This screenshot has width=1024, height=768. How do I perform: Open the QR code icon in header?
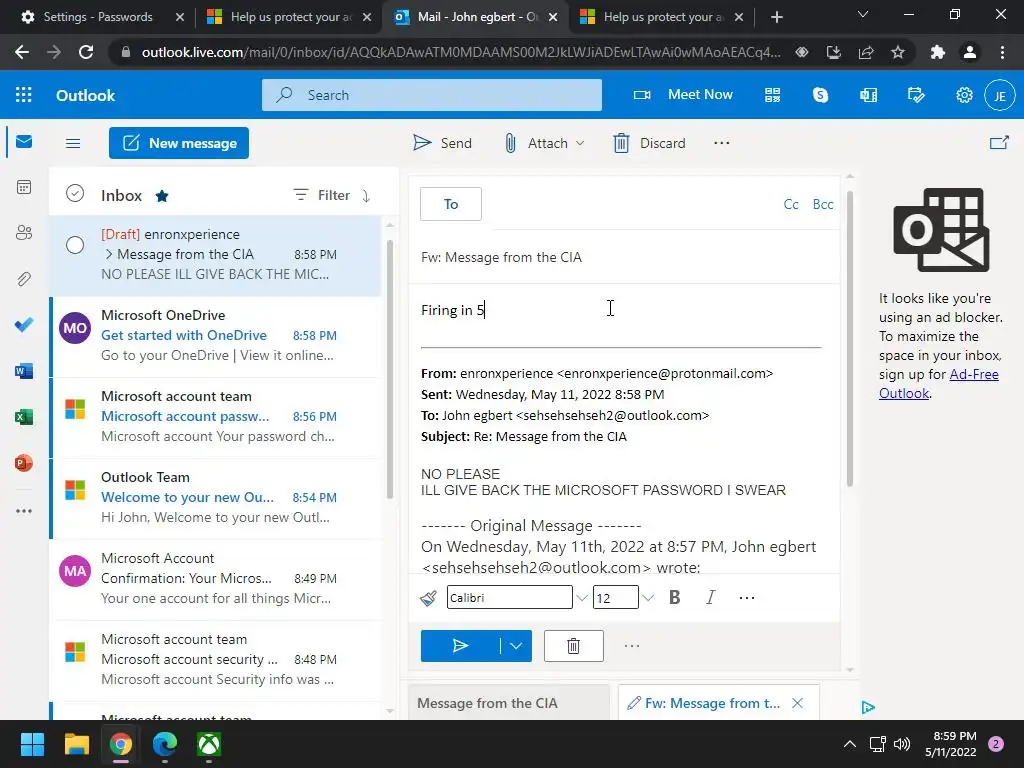(x=773, y=95)
